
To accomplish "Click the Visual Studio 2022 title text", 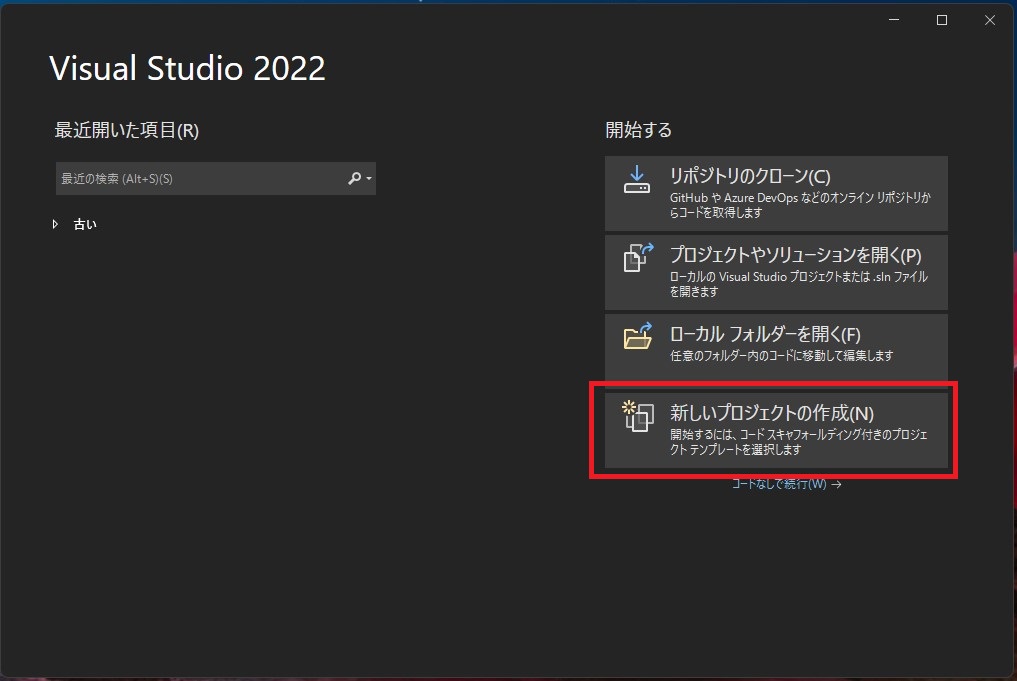I will click(187, 69).
